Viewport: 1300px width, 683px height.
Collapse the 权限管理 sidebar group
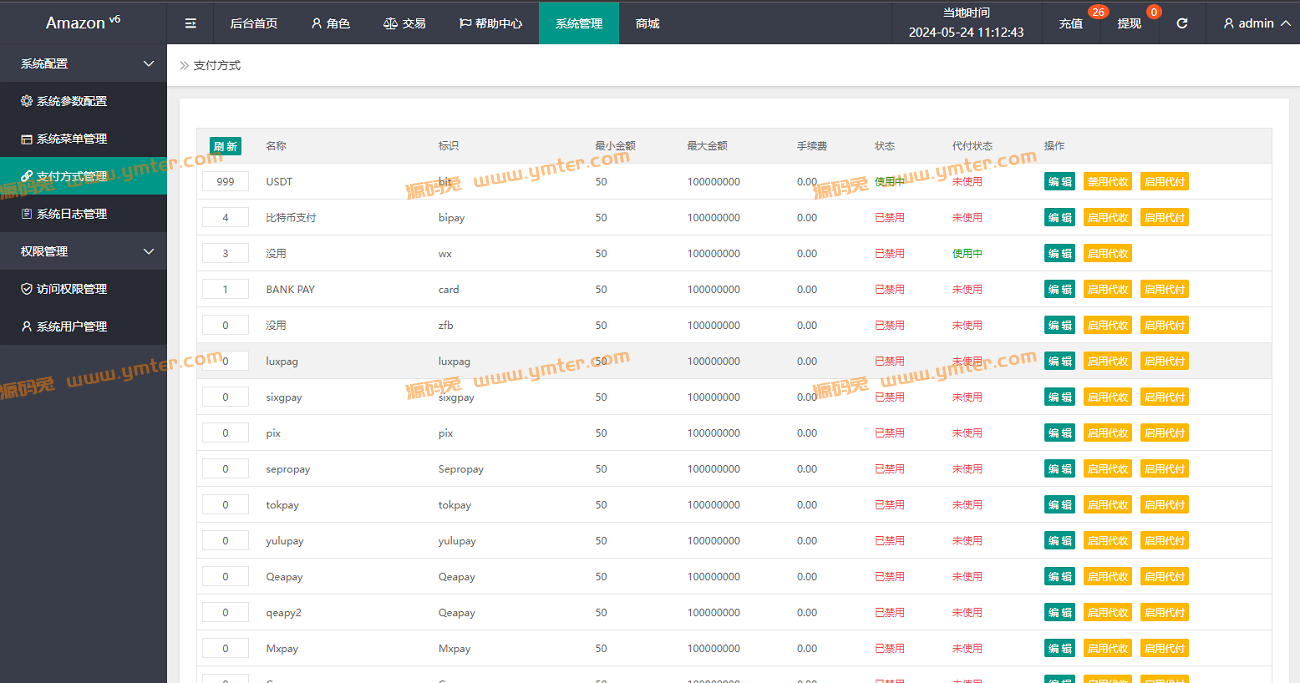(x=83, y=251)
